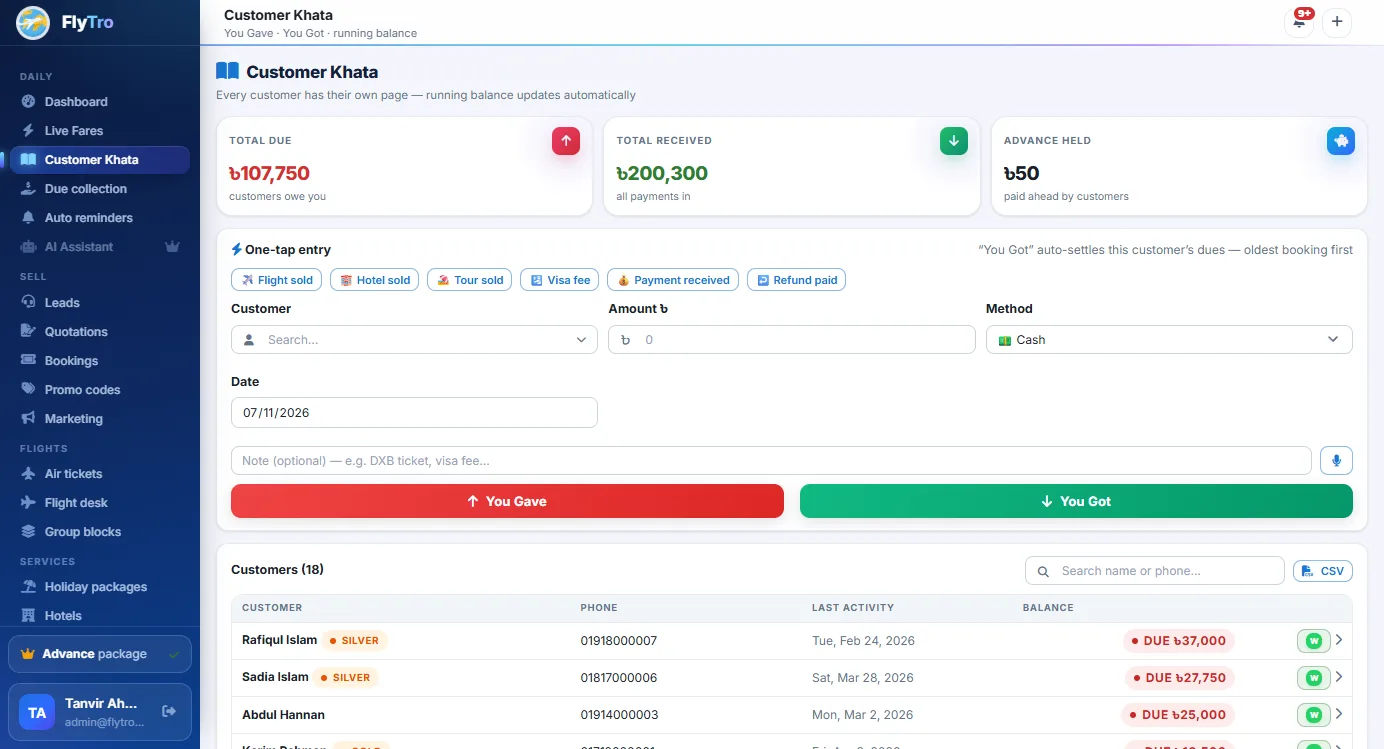Click WhatsApp icon for Rafiqul Islam
The height and width of the screenshot is (749, 1384).
(x=1314, y=640)
